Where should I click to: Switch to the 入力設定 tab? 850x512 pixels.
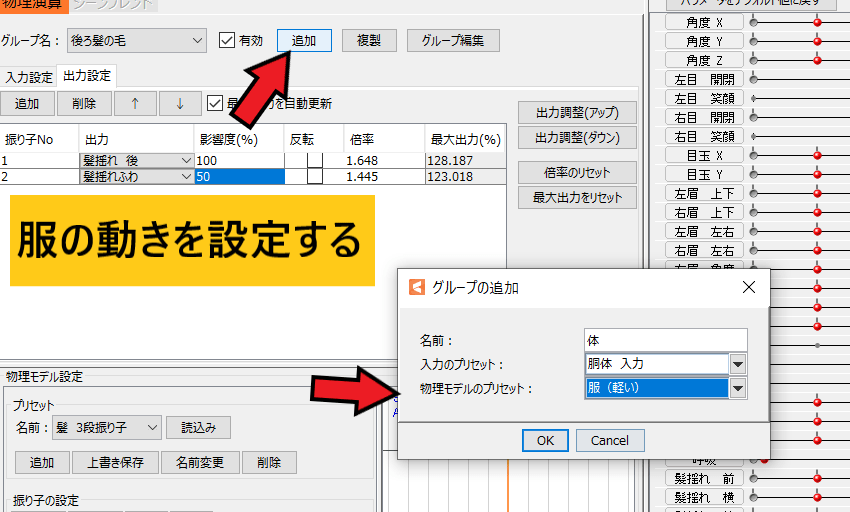coord(29,77)
